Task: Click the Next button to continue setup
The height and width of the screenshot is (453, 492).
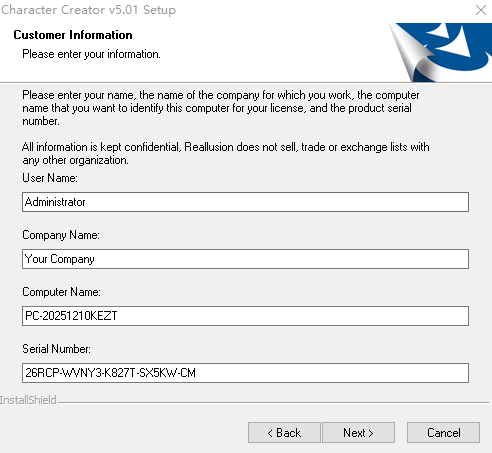Action: (x=358, y=433)
